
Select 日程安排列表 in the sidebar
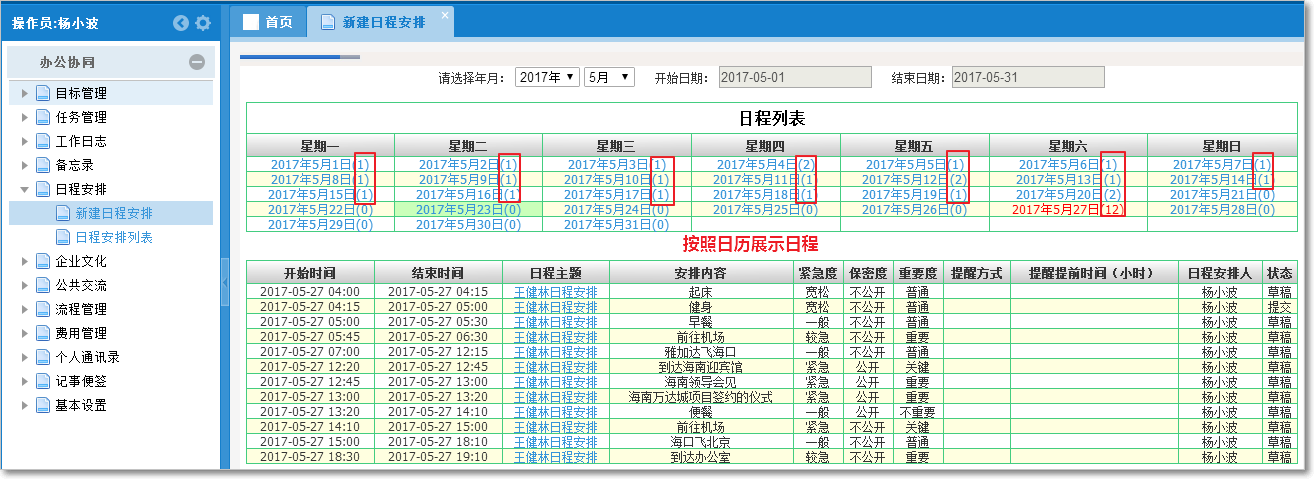[x=114, y=237]
